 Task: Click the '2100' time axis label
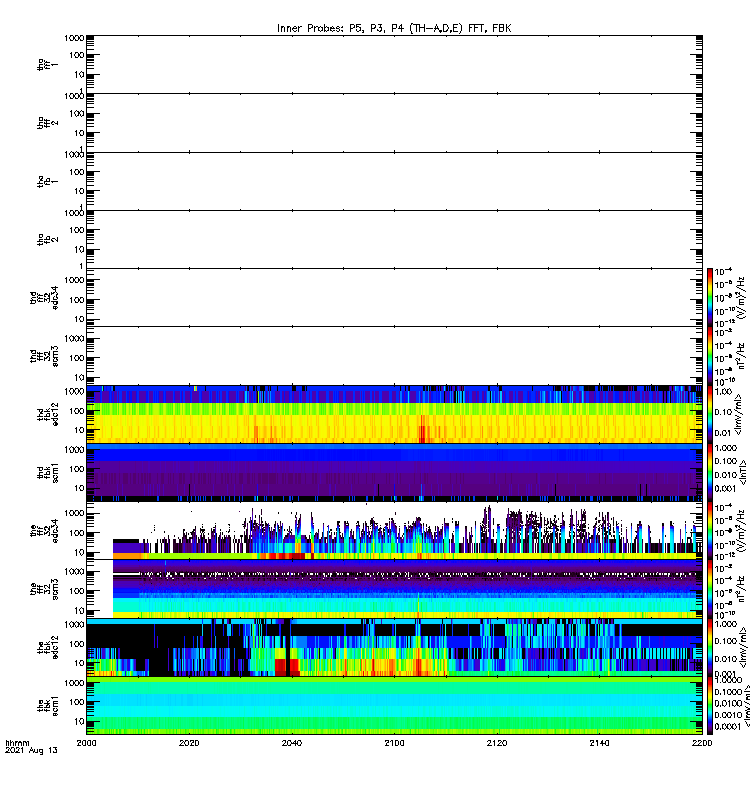pyautogui.click(x=394, y=743)
